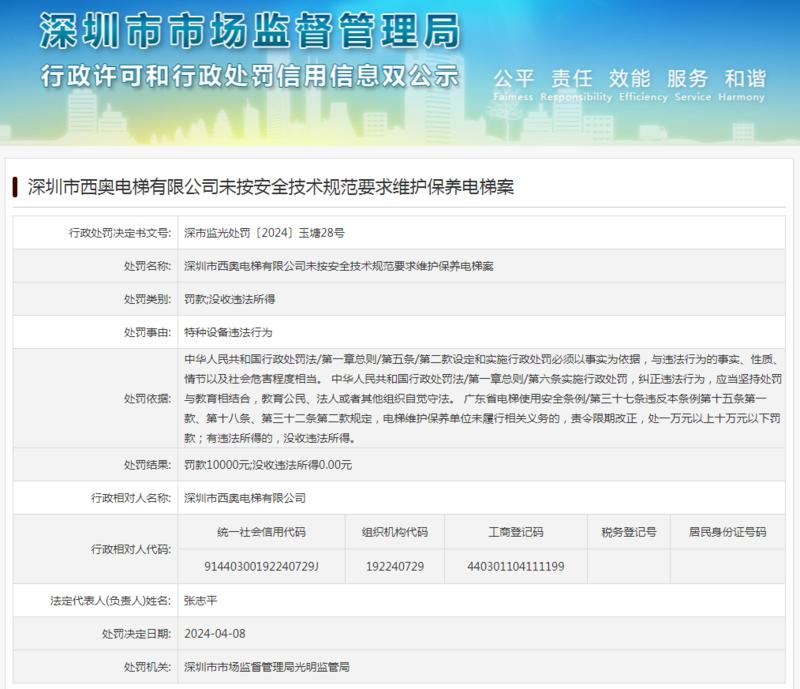Click 特种设备违法行为 reason text
This screenshot has width=800, height=689.
(228, 332)
